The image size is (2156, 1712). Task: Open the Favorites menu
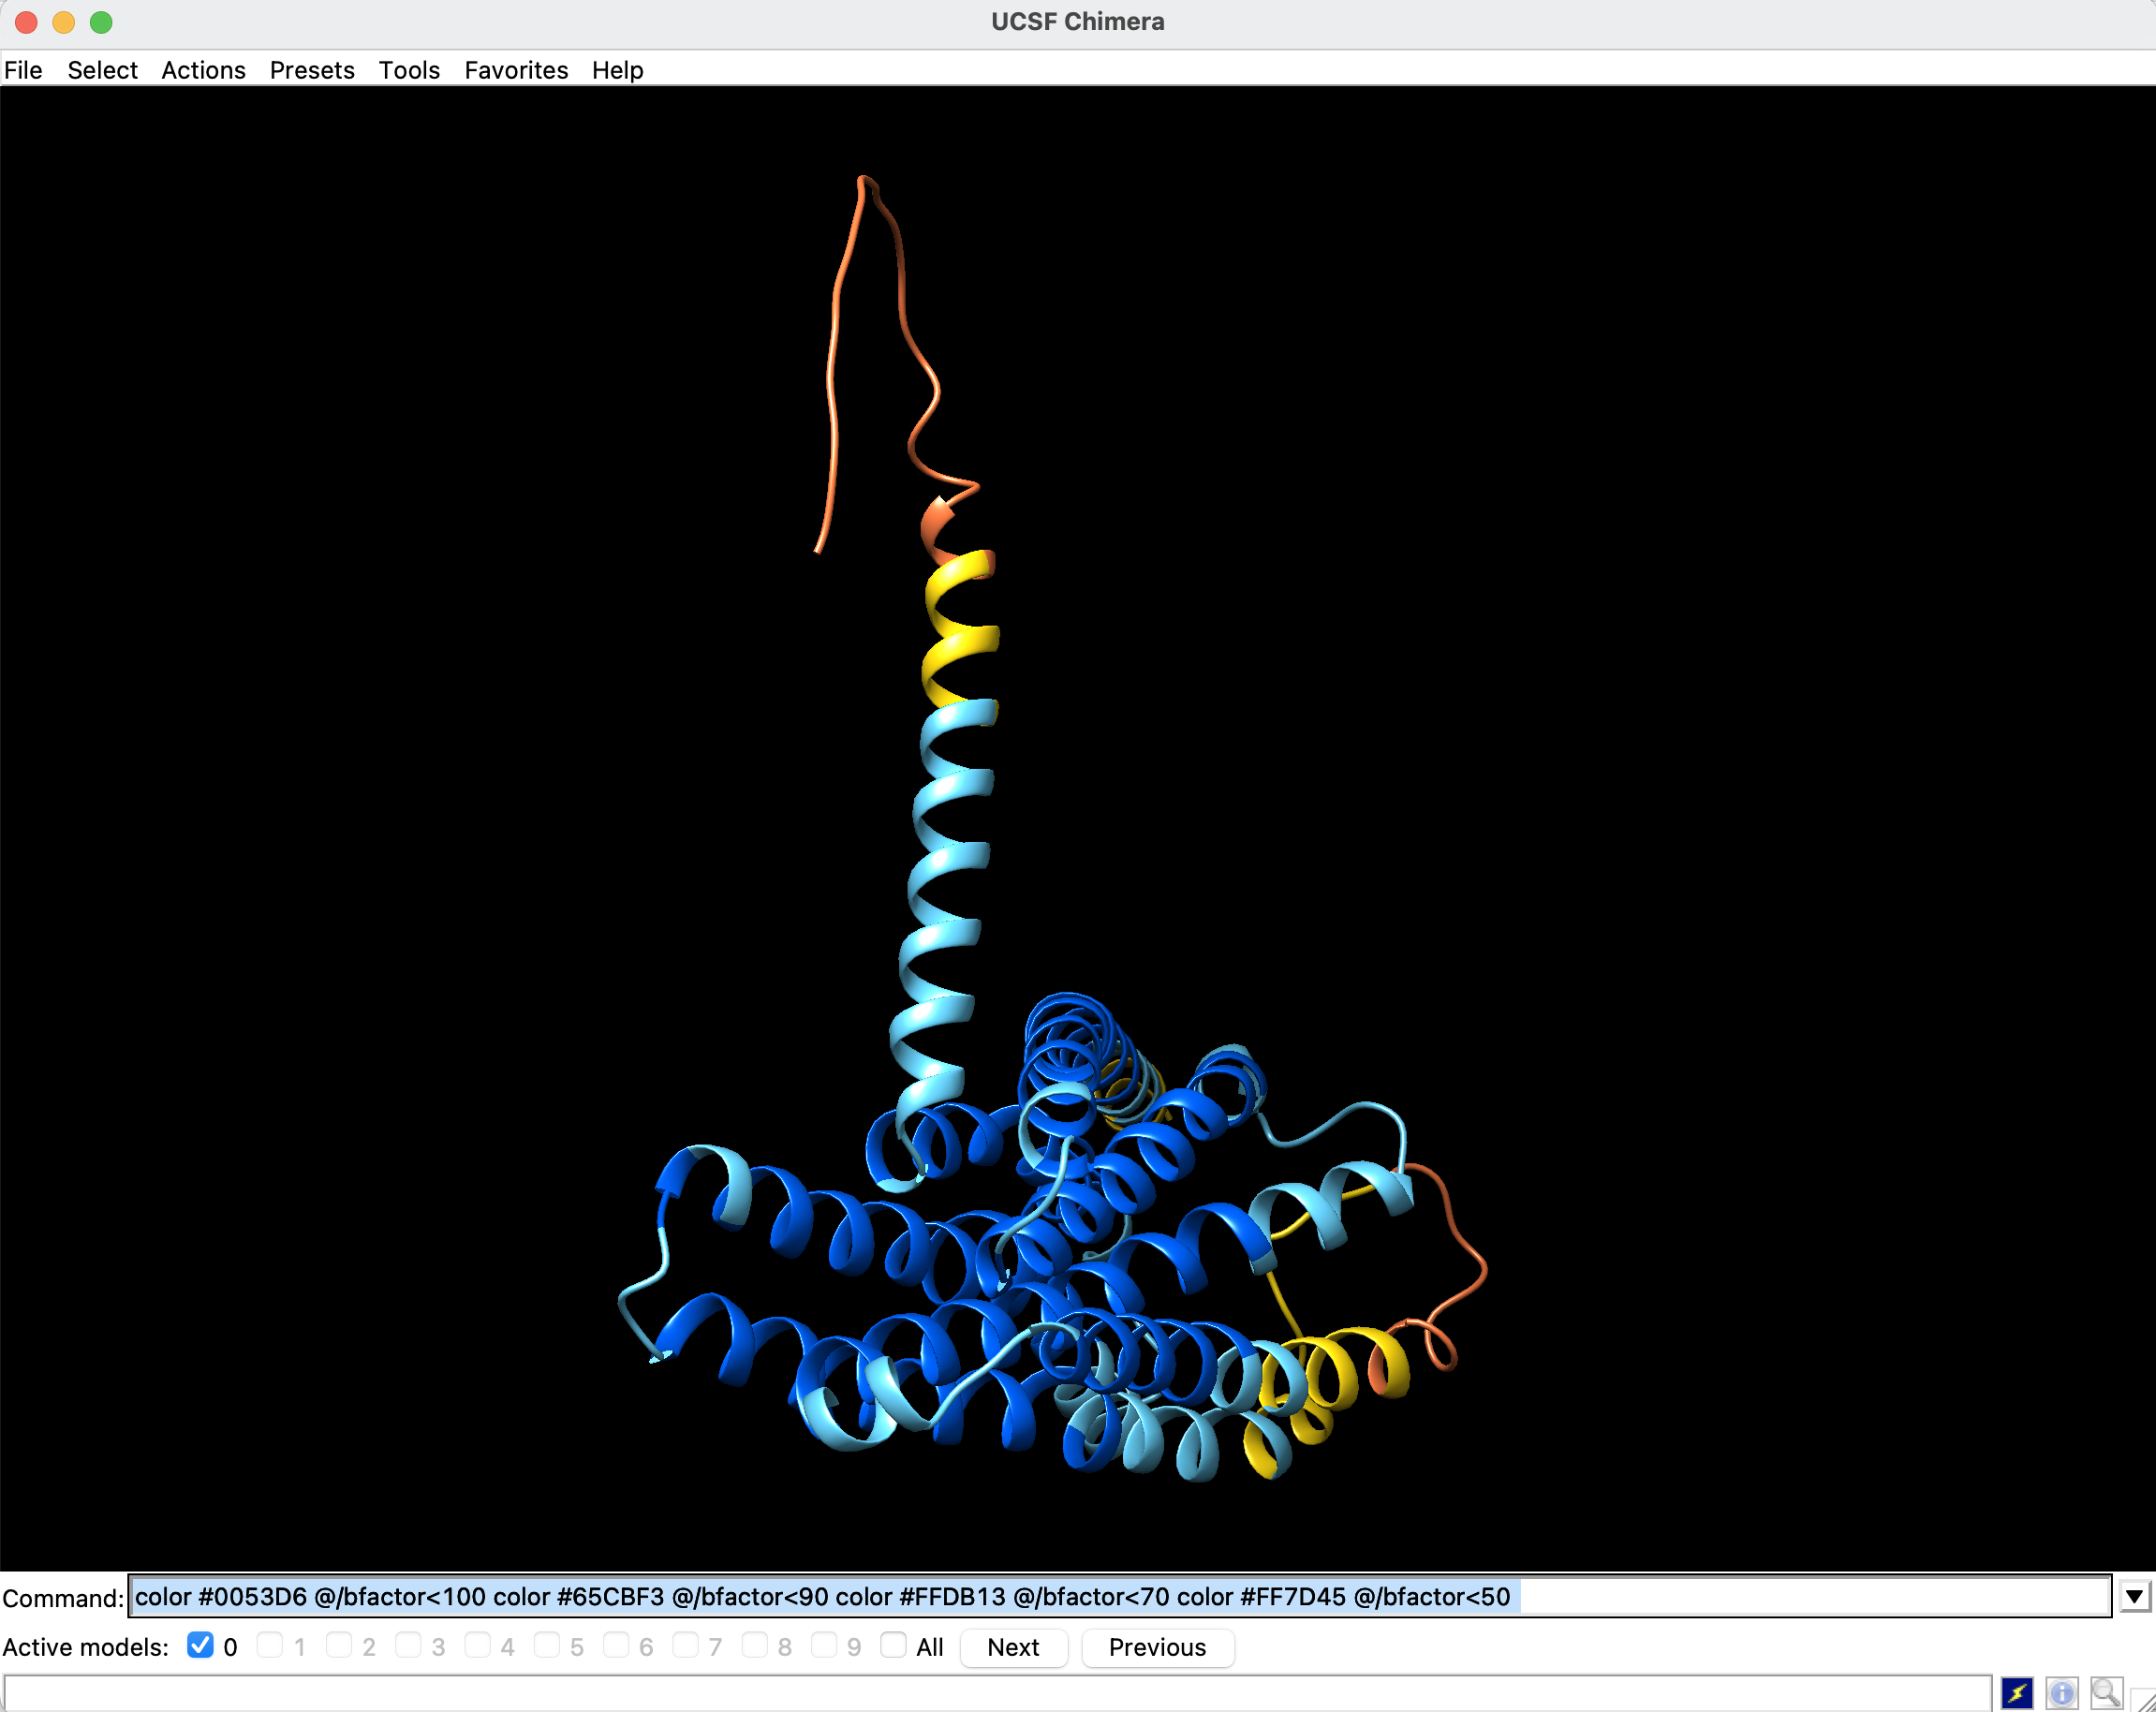[515, 70]
